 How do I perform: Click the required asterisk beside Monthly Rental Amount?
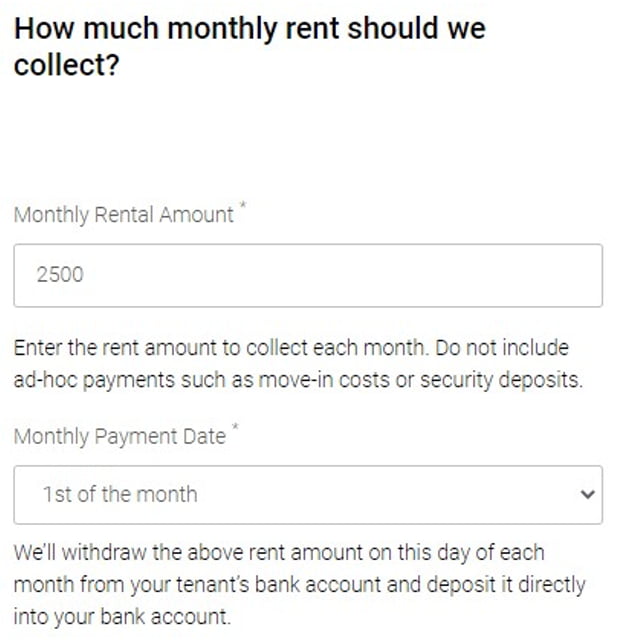[241, 207]
